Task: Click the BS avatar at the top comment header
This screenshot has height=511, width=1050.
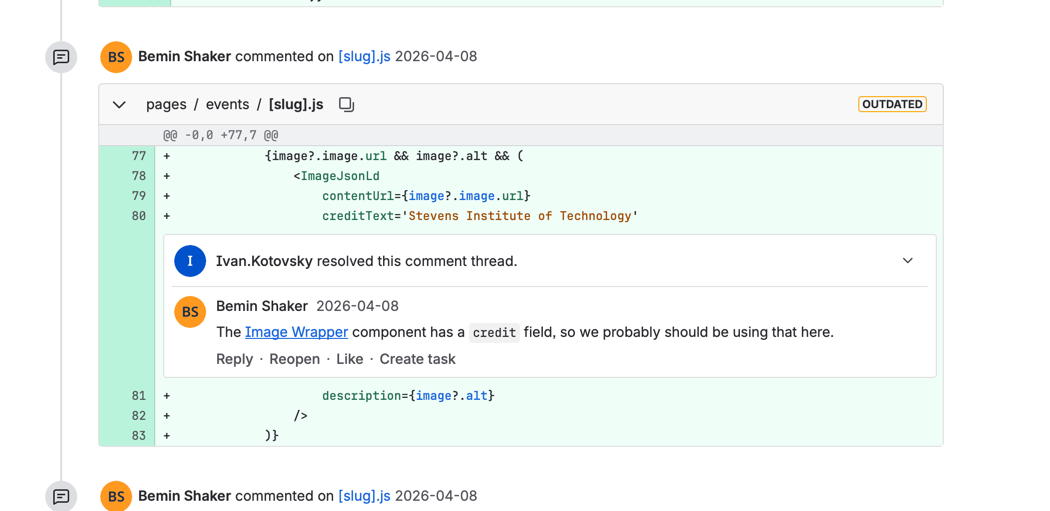Action: tap(116, 57)
